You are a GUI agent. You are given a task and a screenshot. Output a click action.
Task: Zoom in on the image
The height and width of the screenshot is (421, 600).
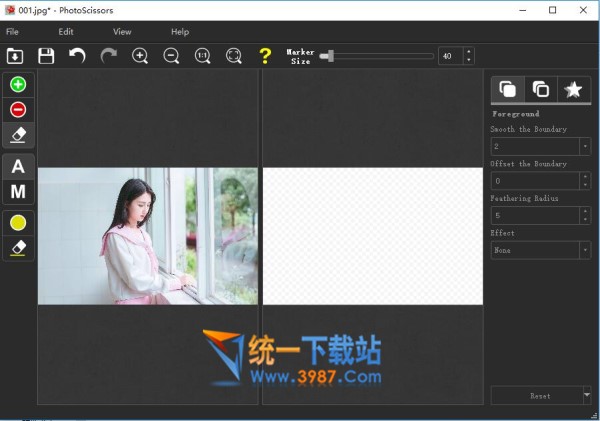point(140,56)
